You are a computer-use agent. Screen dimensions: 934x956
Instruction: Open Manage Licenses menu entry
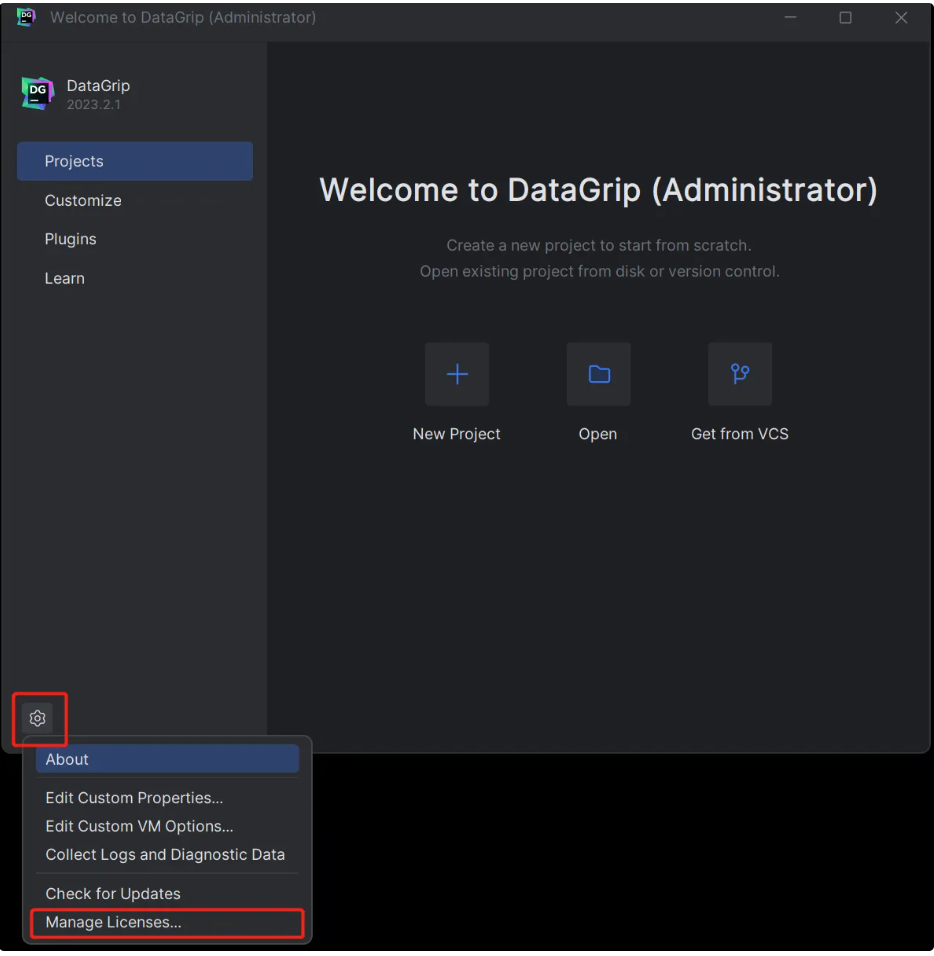pos(167,922)
